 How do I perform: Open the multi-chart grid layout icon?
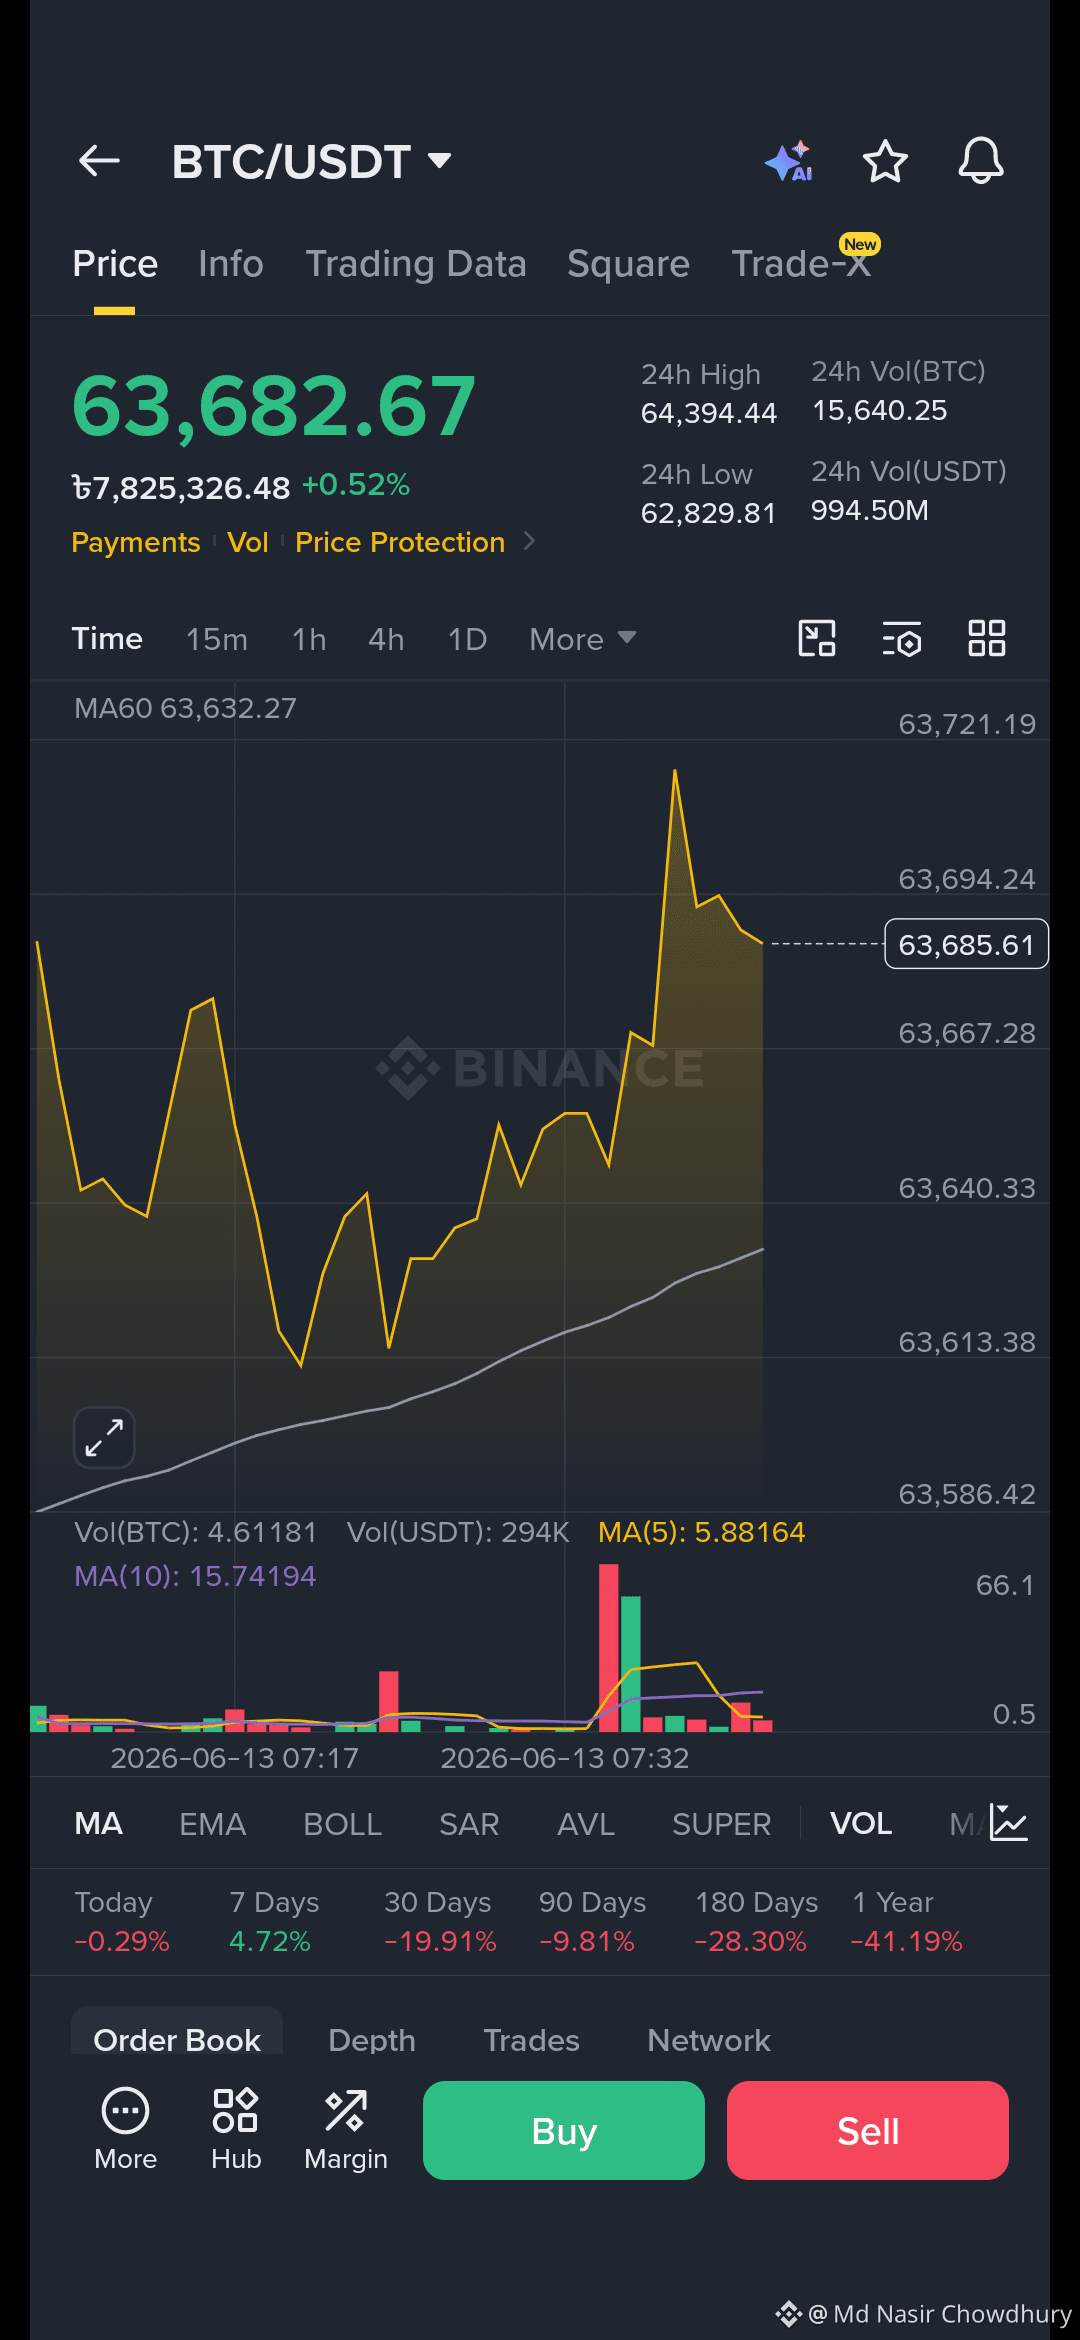(987, 638)
